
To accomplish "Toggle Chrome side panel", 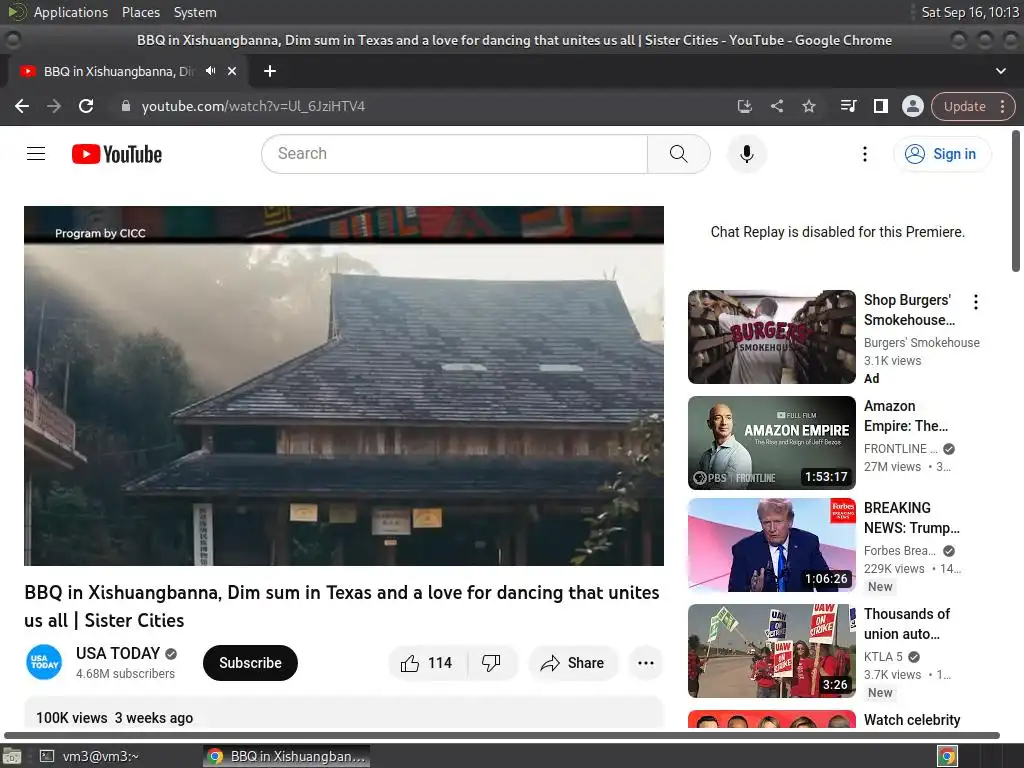I will point(880,106).
